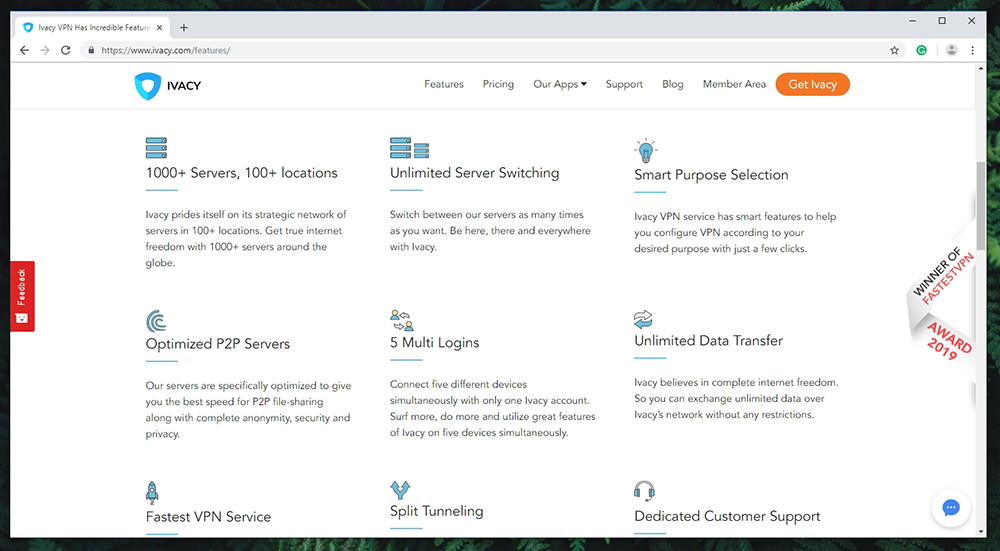Click the paragraph starting 'Switch between our servers'
This screenshot has height=551, width=1000.
click(x=490, y=230)
